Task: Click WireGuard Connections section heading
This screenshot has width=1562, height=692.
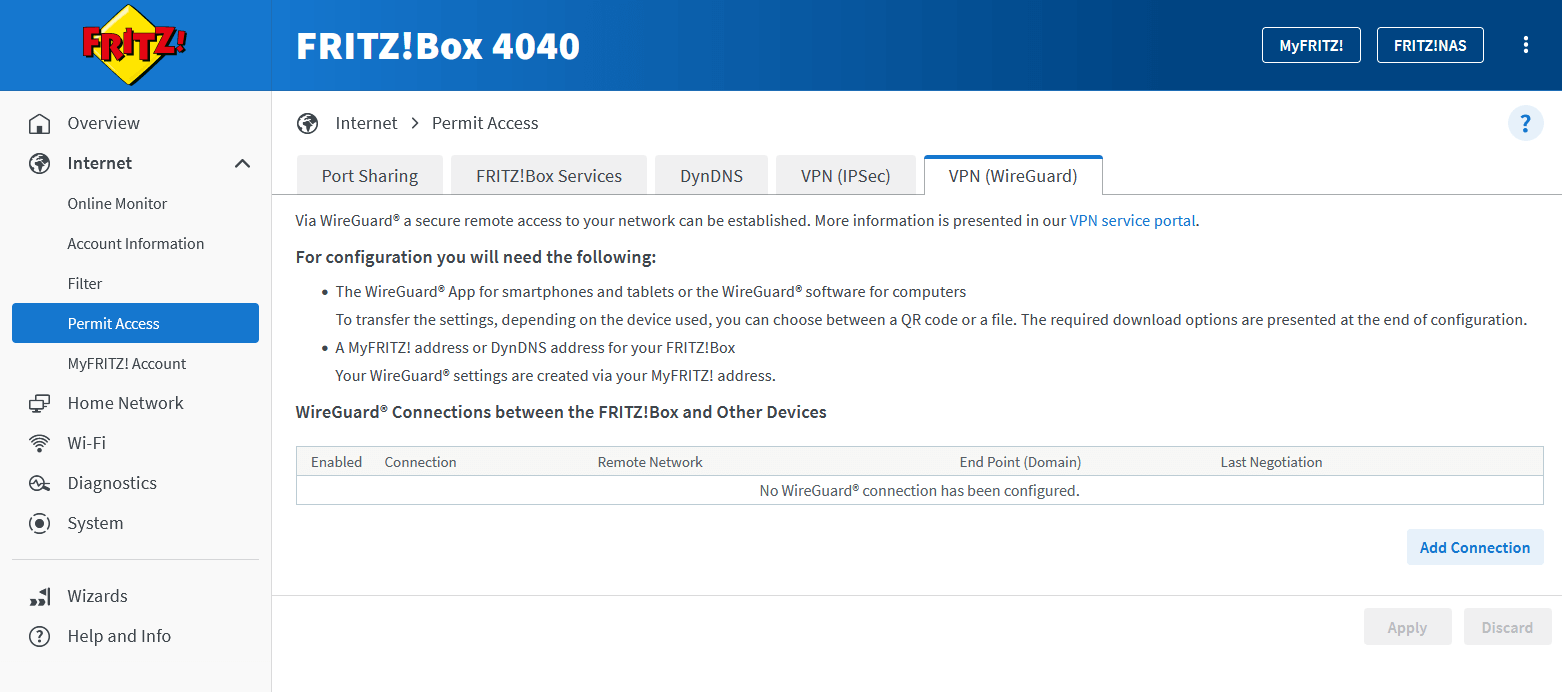Action: [x=561, y=412]
